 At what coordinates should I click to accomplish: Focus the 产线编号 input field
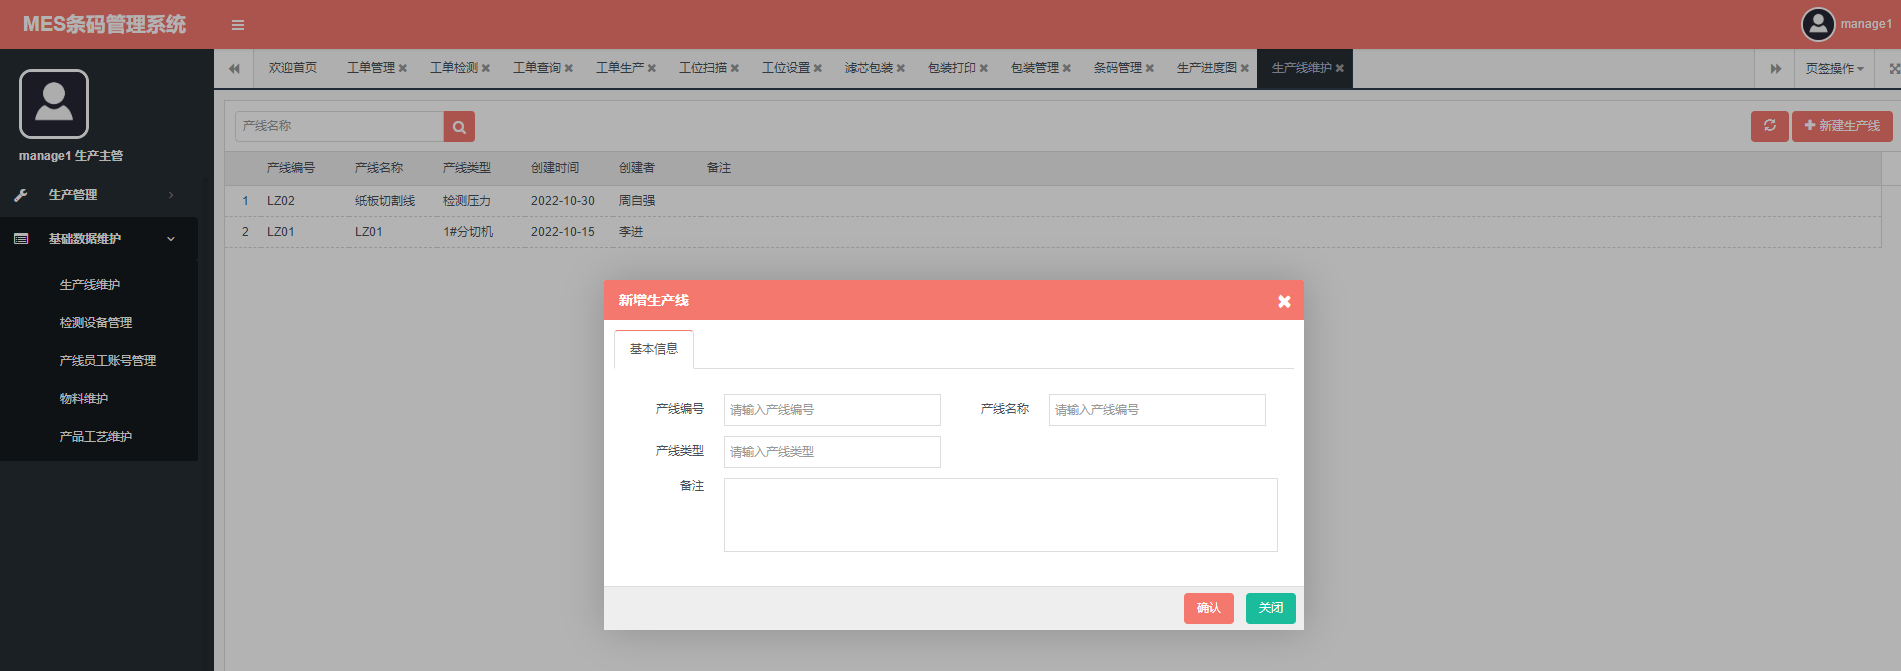coord(832,410)
